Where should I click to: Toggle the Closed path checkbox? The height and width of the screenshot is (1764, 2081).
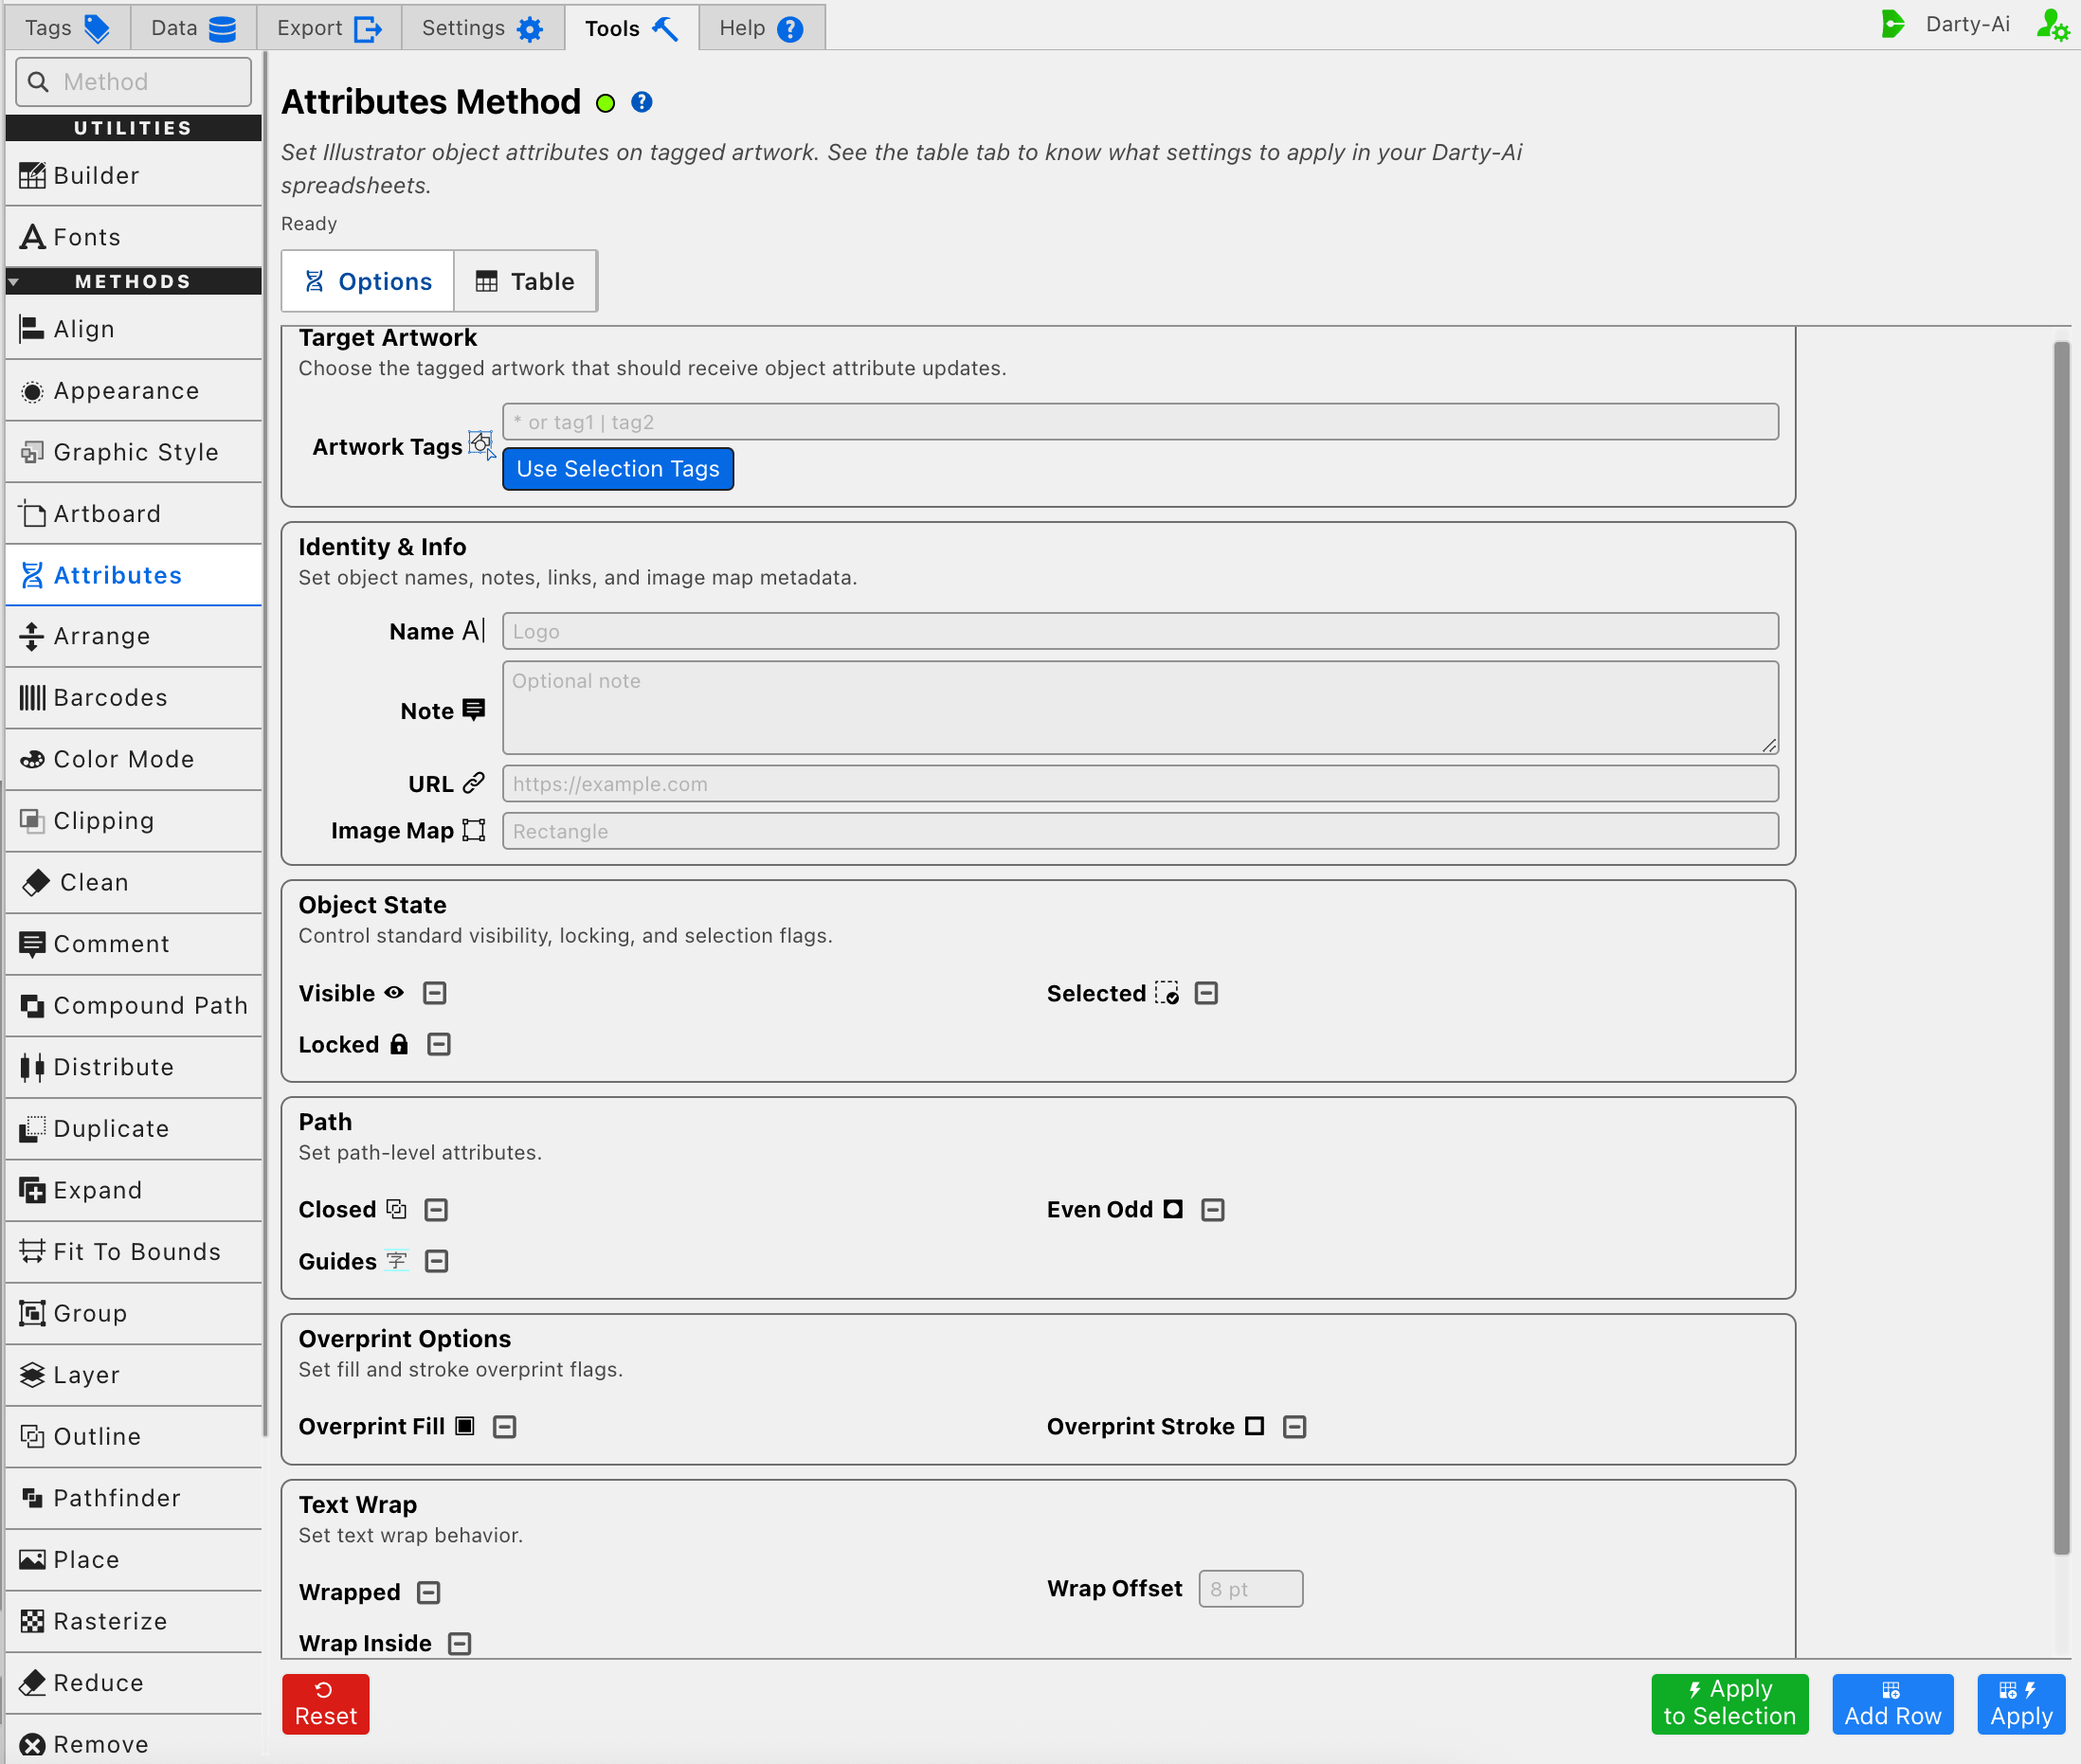coord(436,1210)
